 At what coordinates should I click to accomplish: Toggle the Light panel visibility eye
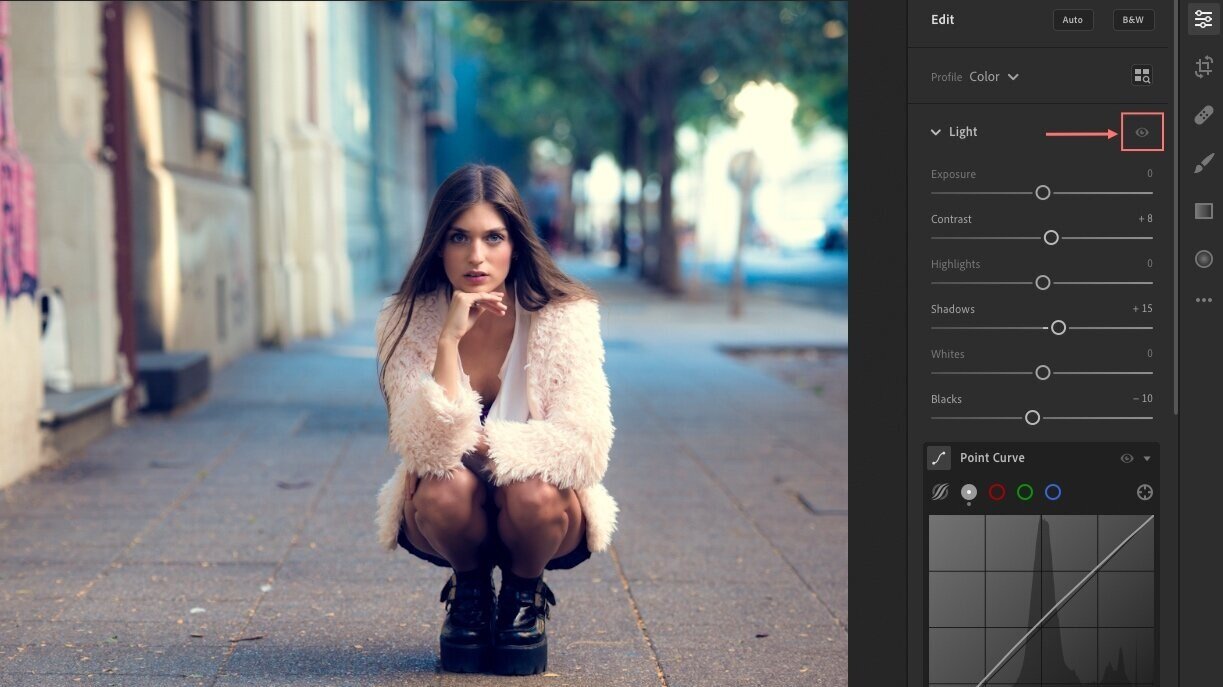pyautogui.click(x=1142, y=132)
